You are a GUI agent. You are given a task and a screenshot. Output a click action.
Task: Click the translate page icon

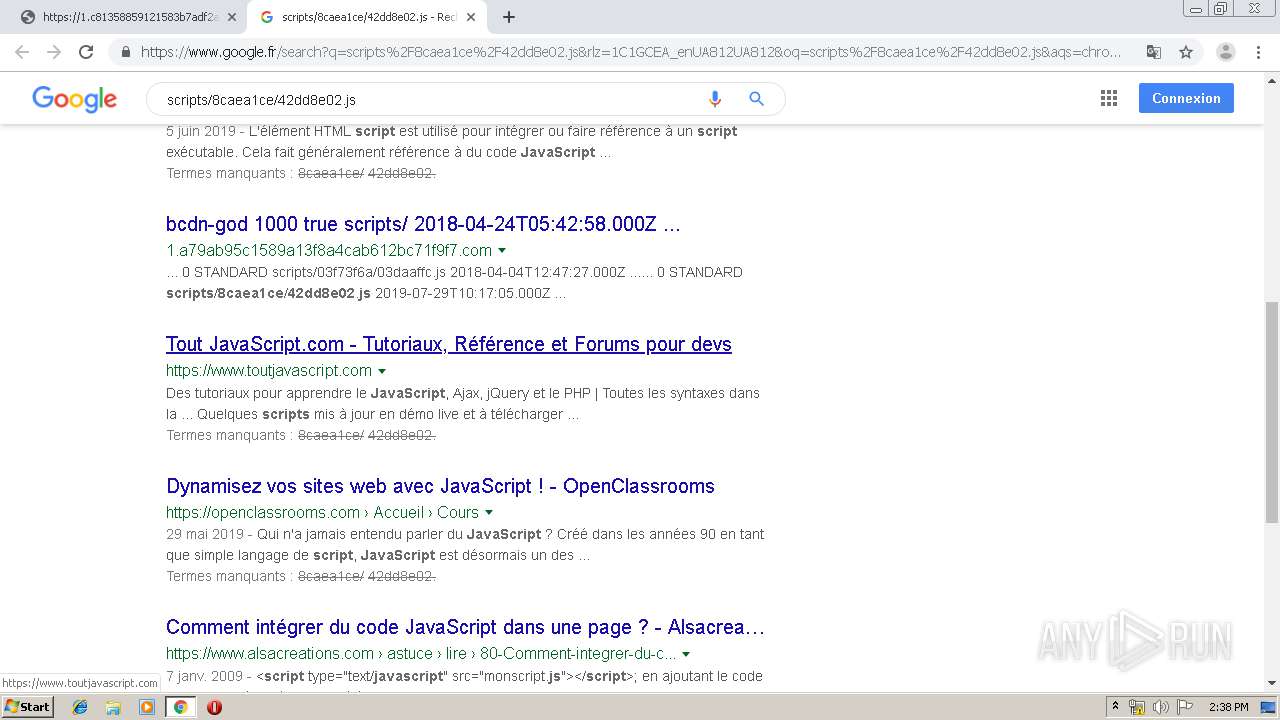click(1153, 52)
